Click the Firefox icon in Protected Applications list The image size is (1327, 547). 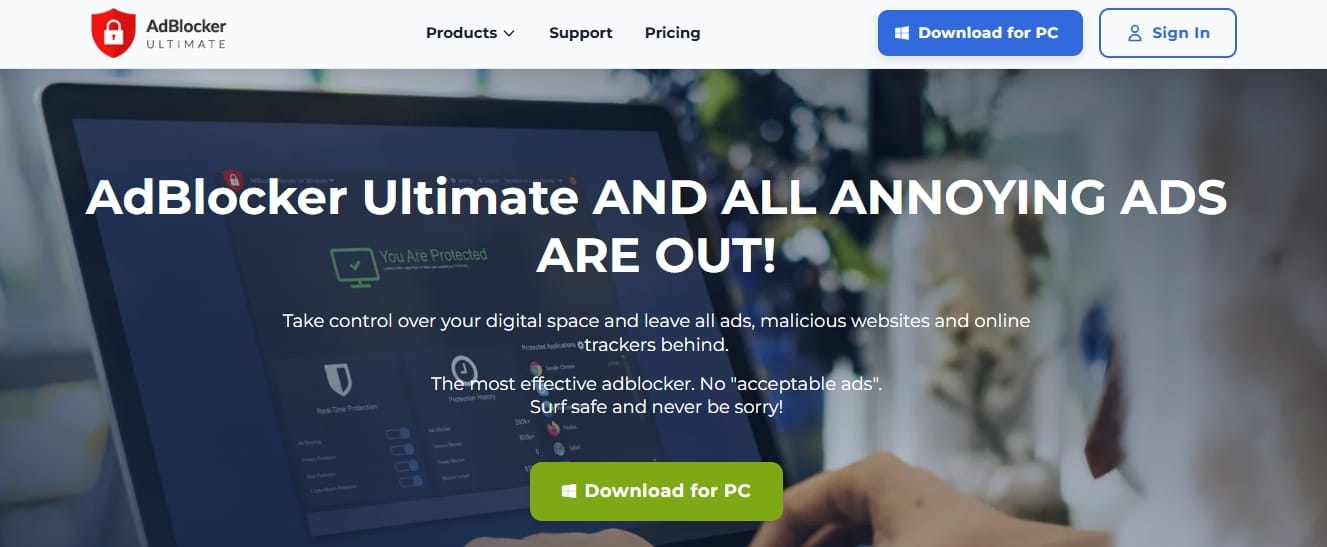554,428
